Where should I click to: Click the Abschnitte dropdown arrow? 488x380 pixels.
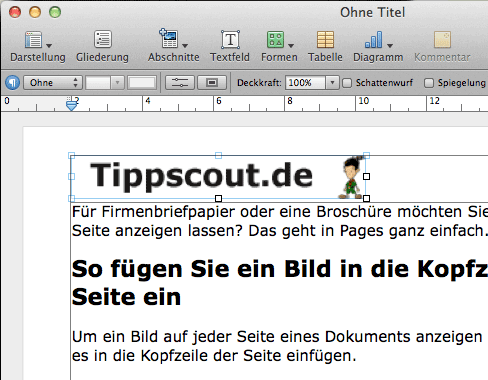coord(185,46)
